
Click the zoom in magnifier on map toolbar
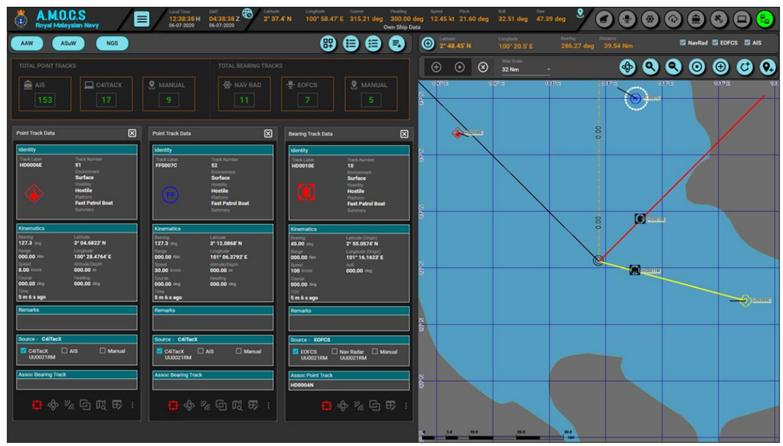[651, 67]
